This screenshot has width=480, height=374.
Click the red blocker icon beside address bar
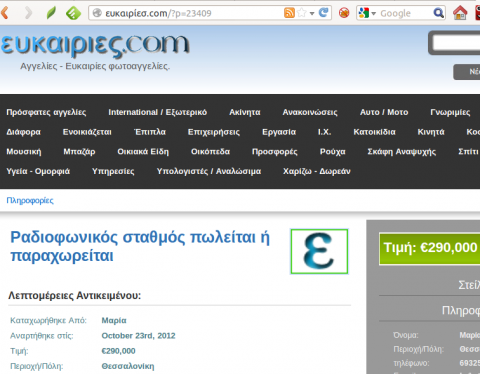pyautogui.click(x=344, y=13)
